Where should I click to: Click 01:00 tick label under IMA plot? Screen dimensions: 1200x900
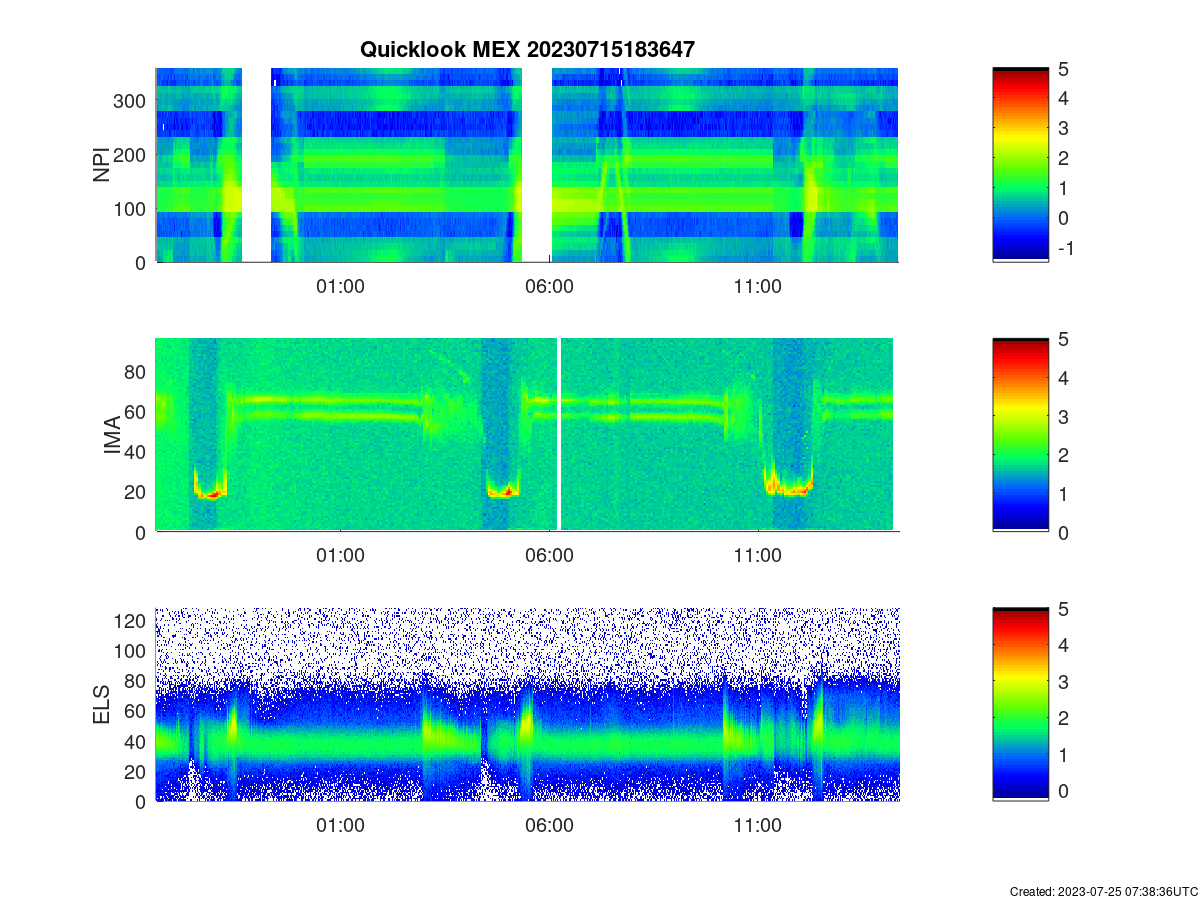point(340,556)
